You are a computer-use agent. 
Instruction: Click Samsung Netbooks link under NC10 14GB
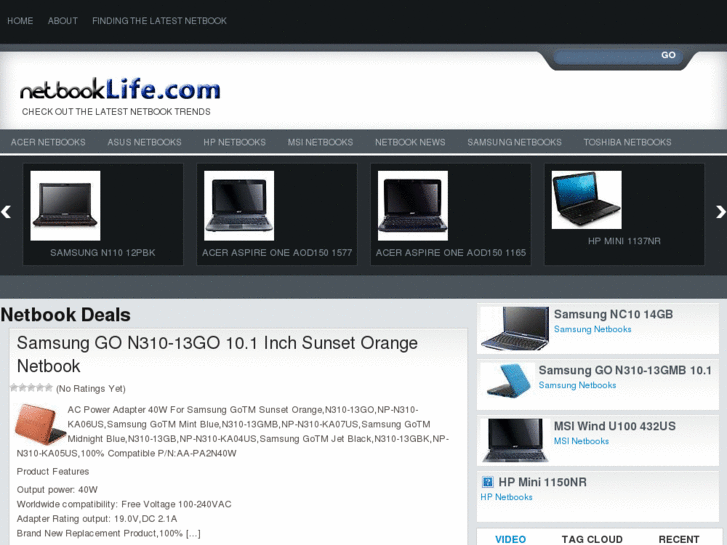pos(593,329)
